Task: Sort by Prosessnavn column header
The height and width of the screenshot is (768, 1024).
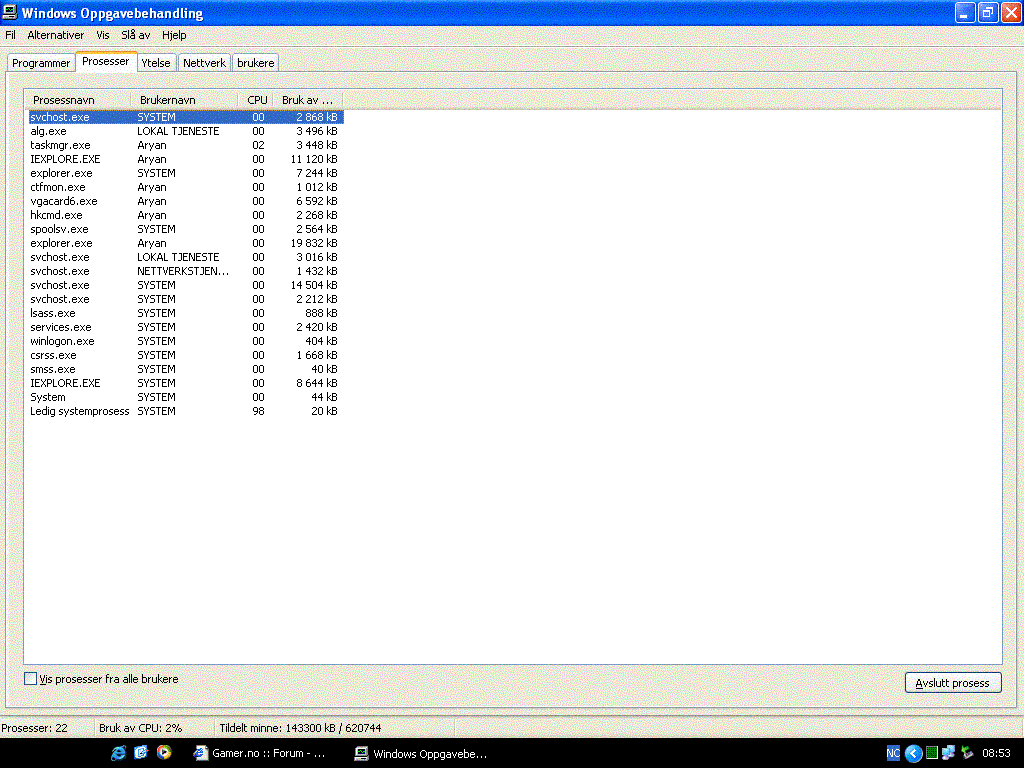Action: [x=77, y=100]
